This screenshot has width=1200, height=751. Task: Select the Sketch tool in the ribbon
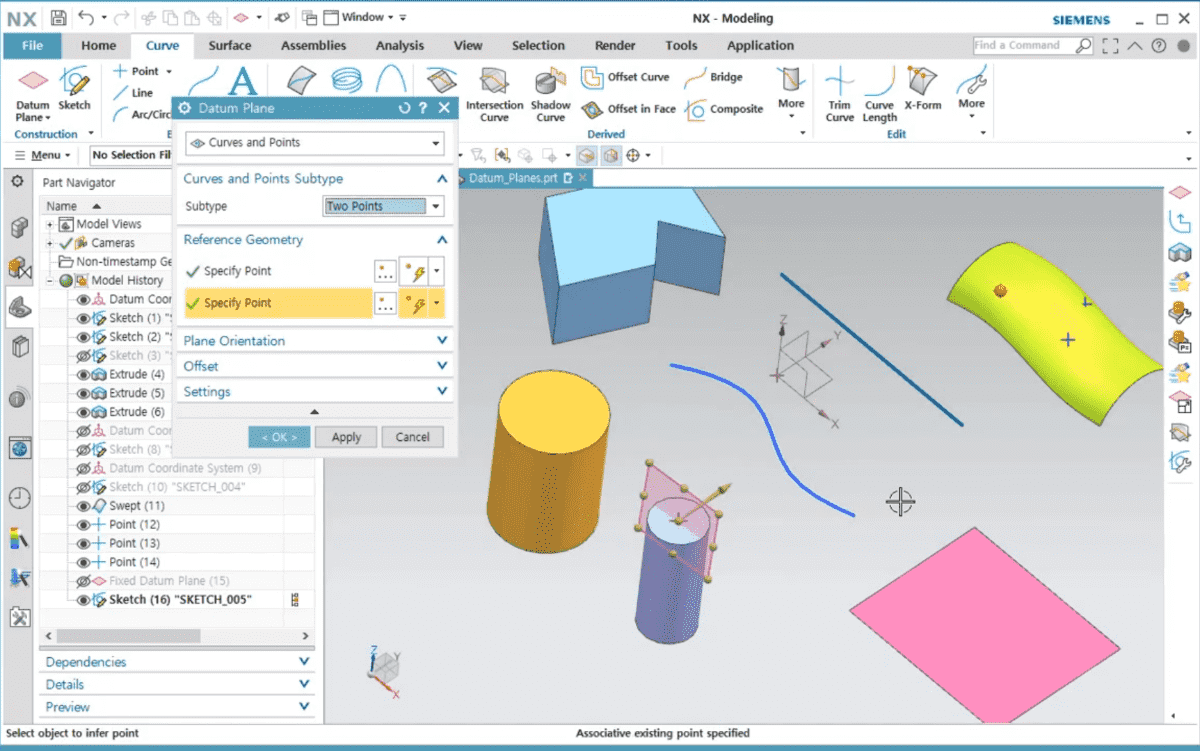point(74,89)
